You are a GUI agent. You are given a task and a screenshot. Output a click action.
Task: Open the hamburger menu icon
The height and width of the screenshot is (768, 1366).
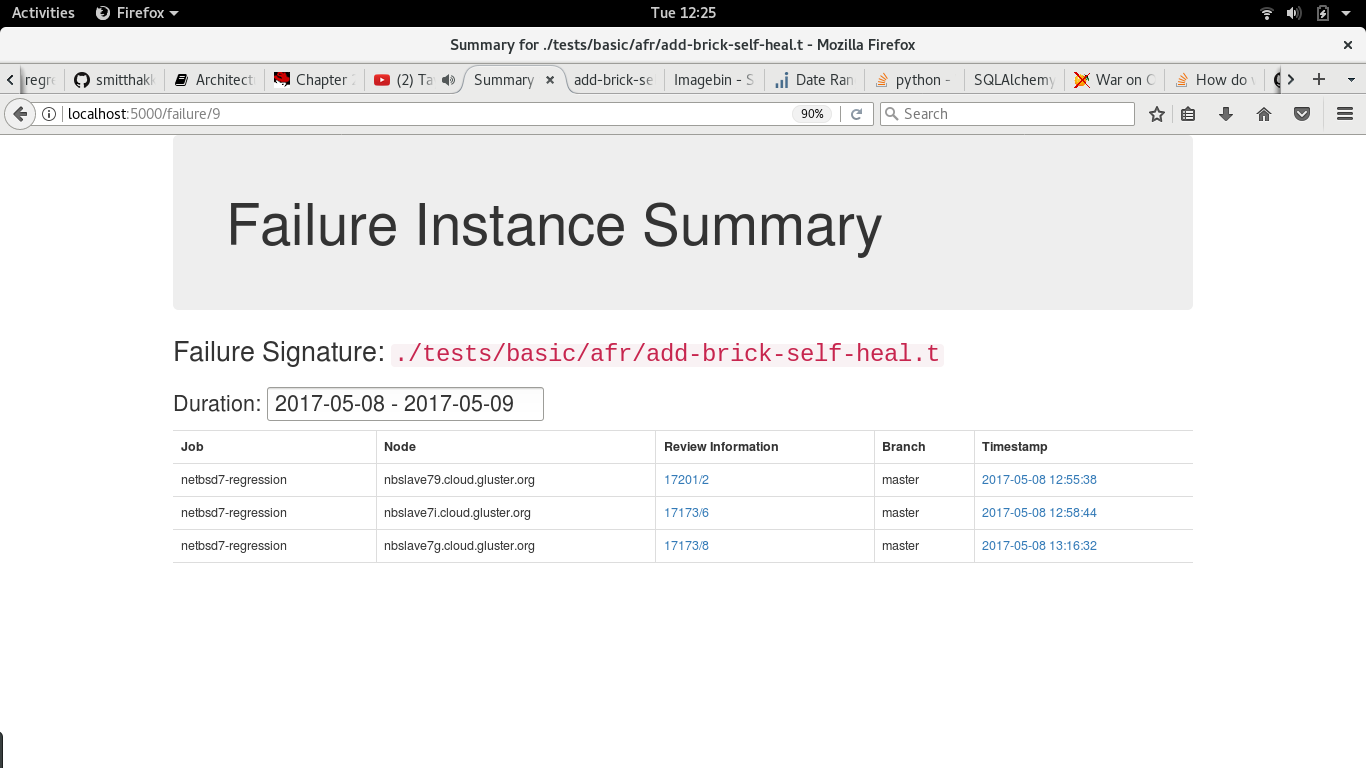pos(1345,114)
